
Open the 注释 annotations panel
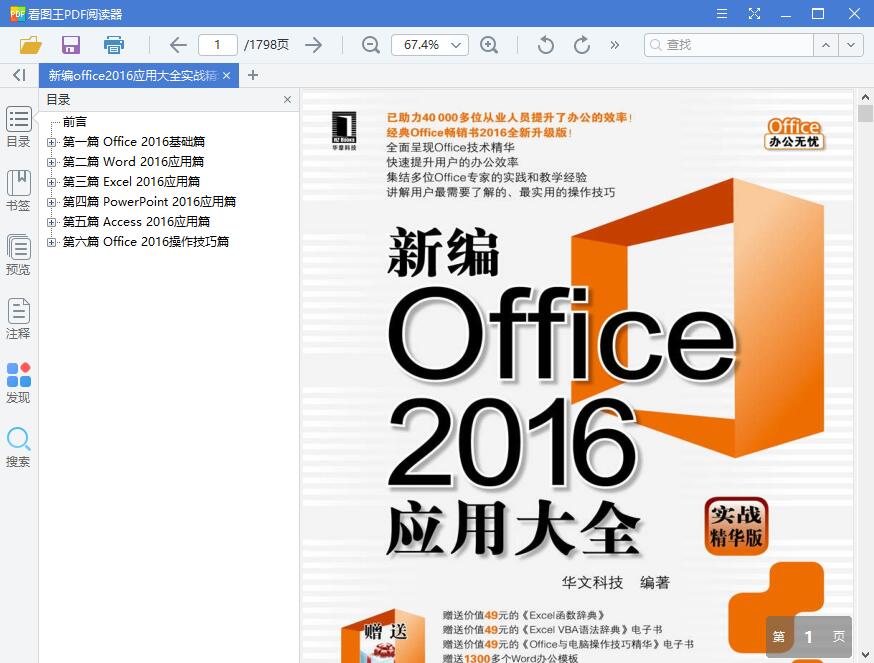[18, 319]
